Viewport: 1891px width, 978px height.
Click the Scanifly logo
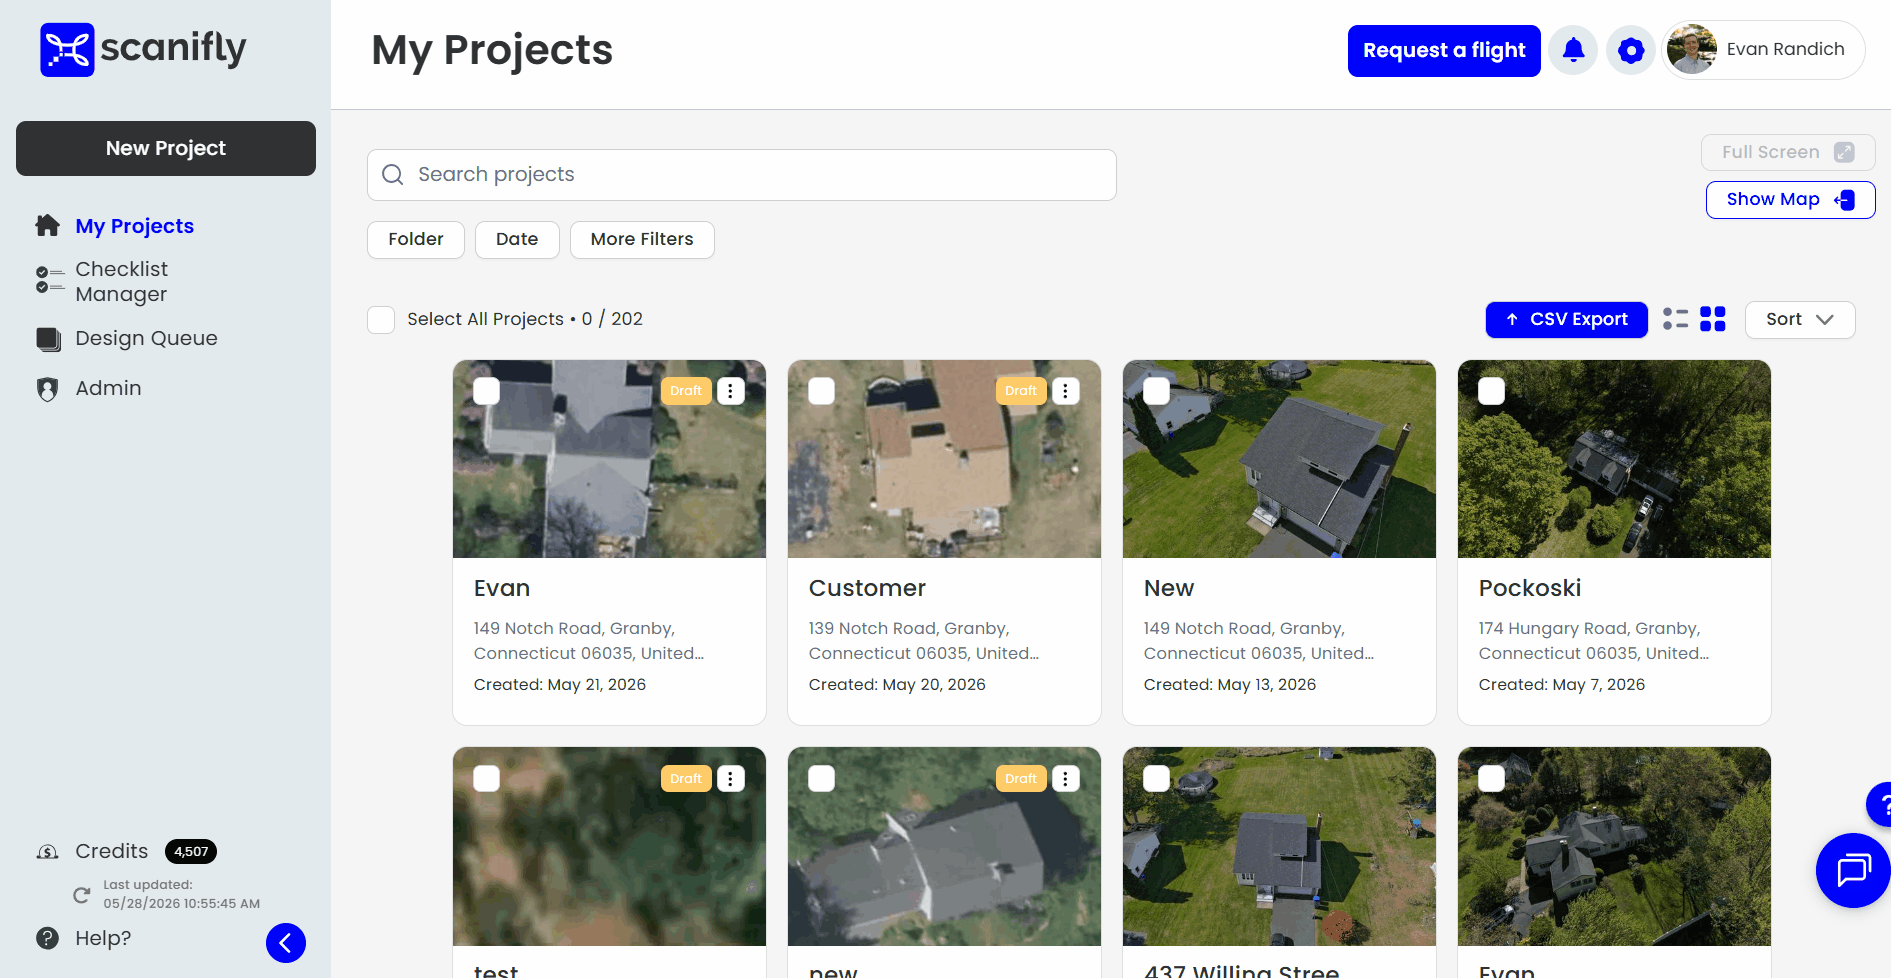[x=143, y=49]
